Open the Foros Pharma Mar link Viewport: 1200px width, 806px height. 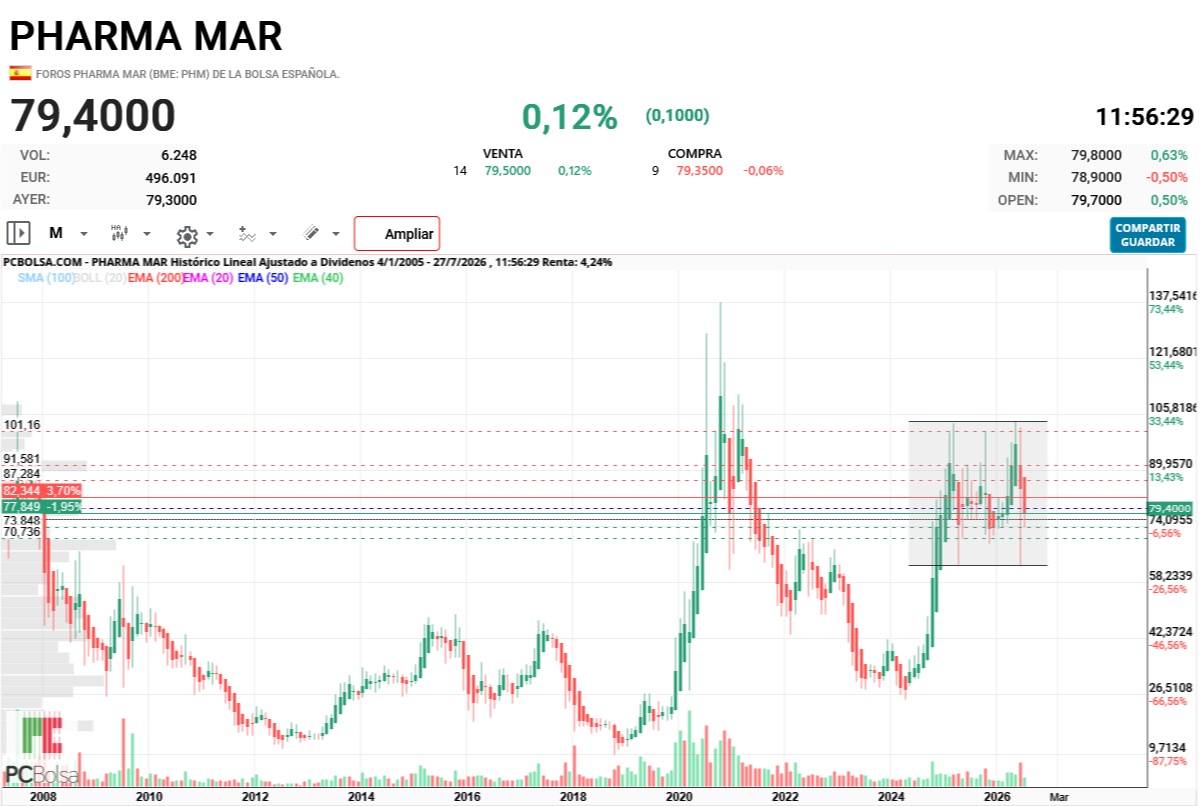click(x=187, y=74)
